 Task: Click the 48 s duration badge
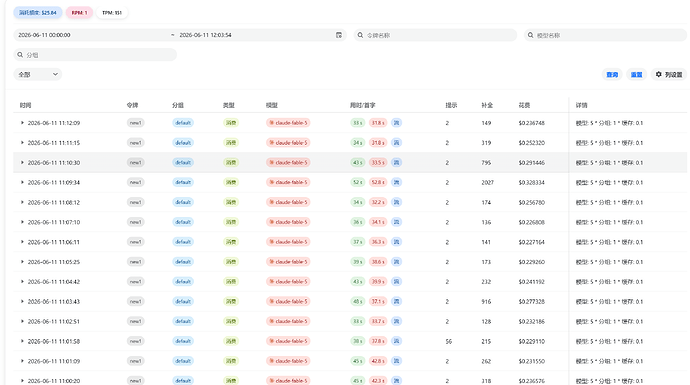pos(358,301)
